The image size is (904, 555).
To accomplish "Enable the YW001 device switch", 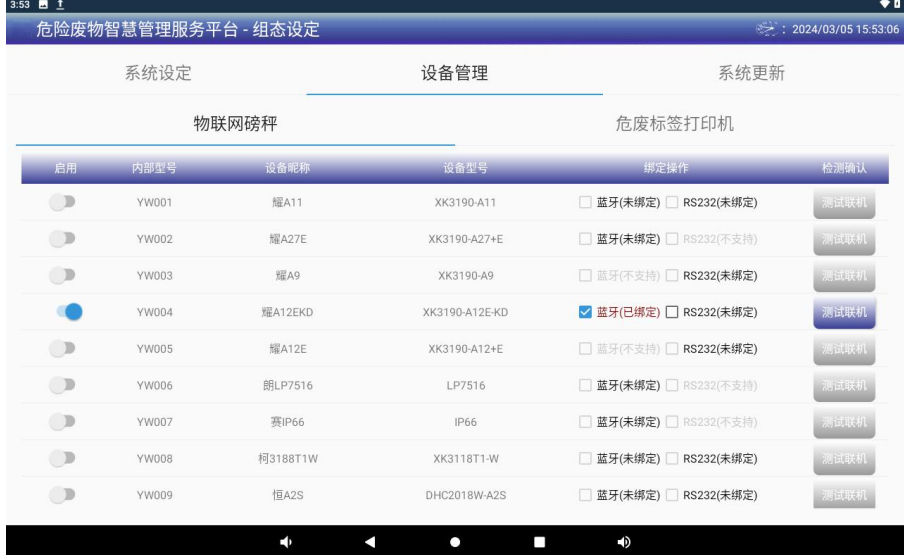I will pos(65,203).
